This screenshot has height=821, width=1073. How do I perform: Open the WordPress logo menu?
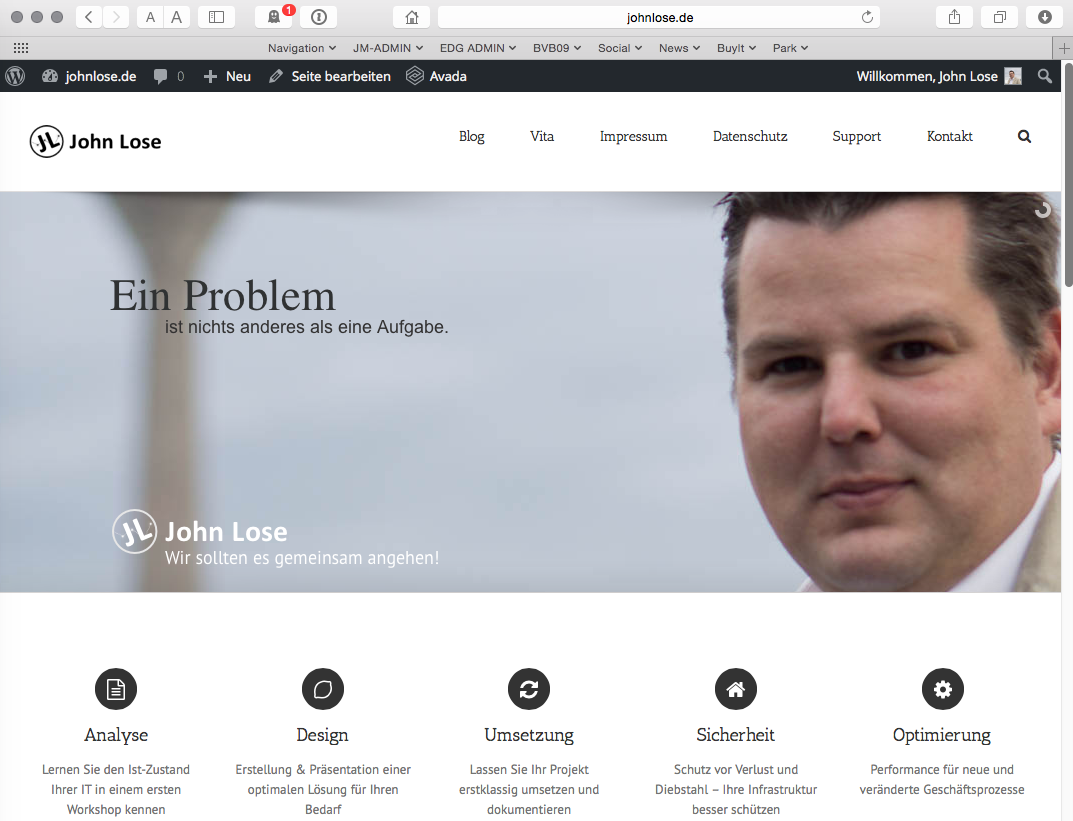tap(15, 76)
